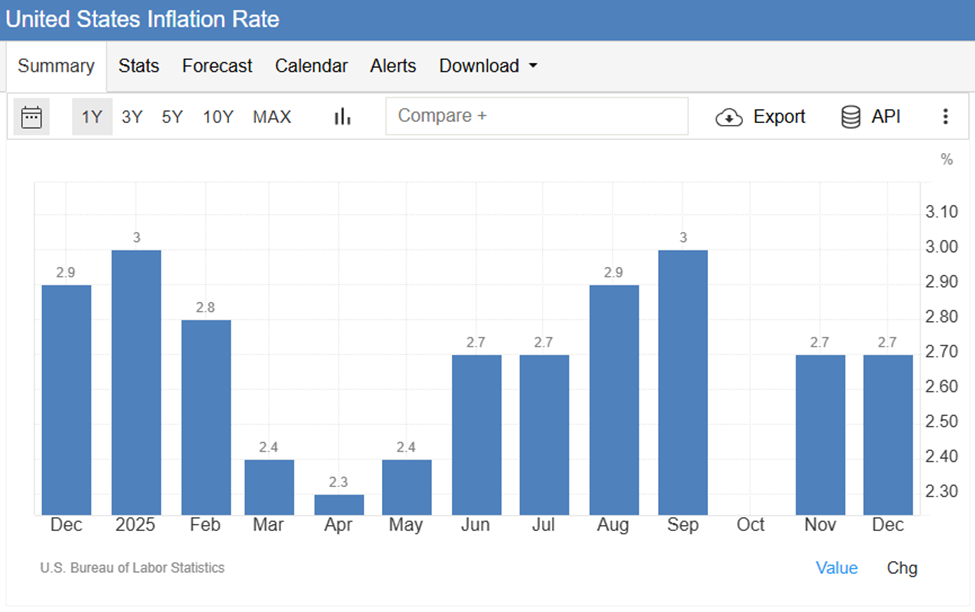This screenshot has width=975, height=612.
Task: Switch chart to Chg view
Action: tap(902, 568)
